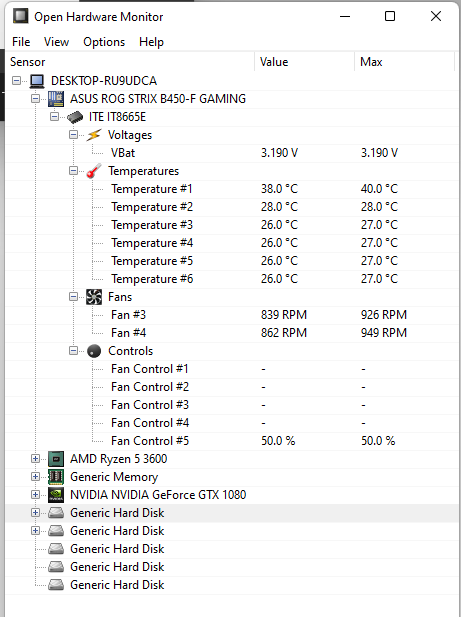Select the Temperature #6 row

coord(230,279)
